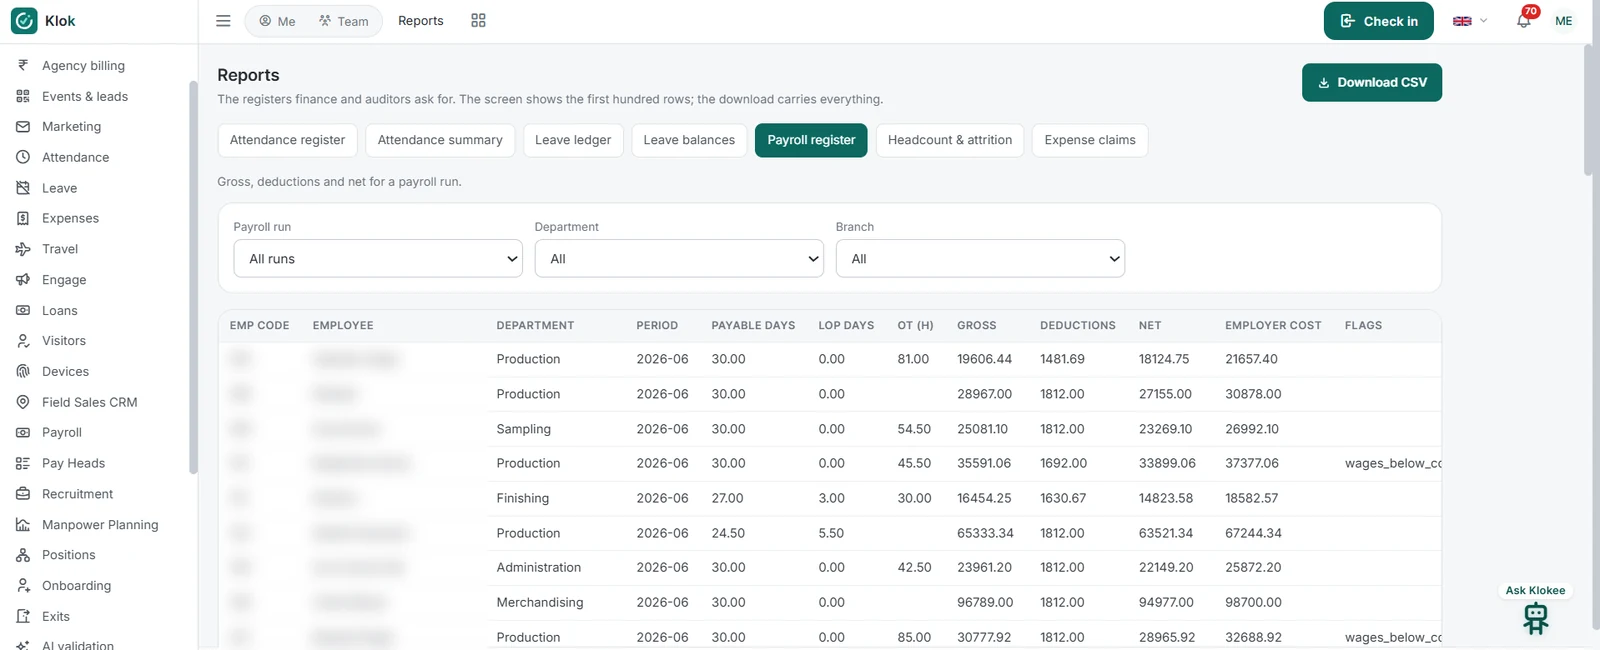Click the Marketing envelope icon
1600x650 pixels.
coord(23,127)
